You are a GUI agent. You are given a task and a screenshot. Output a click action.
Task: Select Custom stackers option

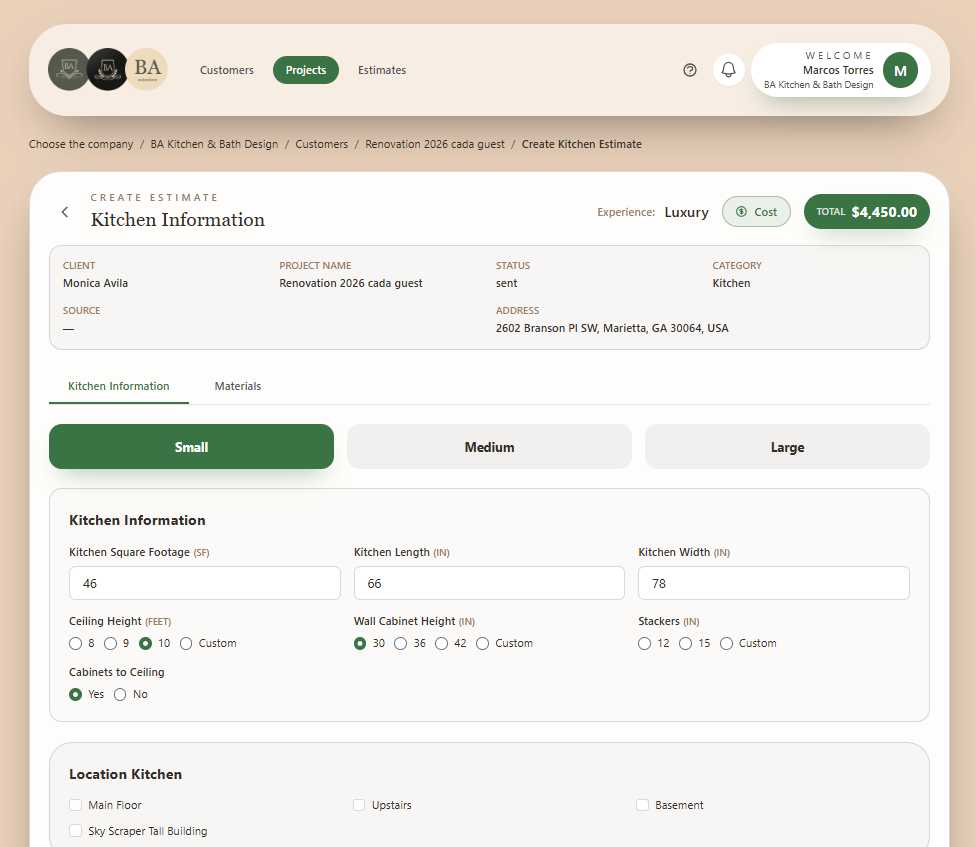click(x=726, y=643)
